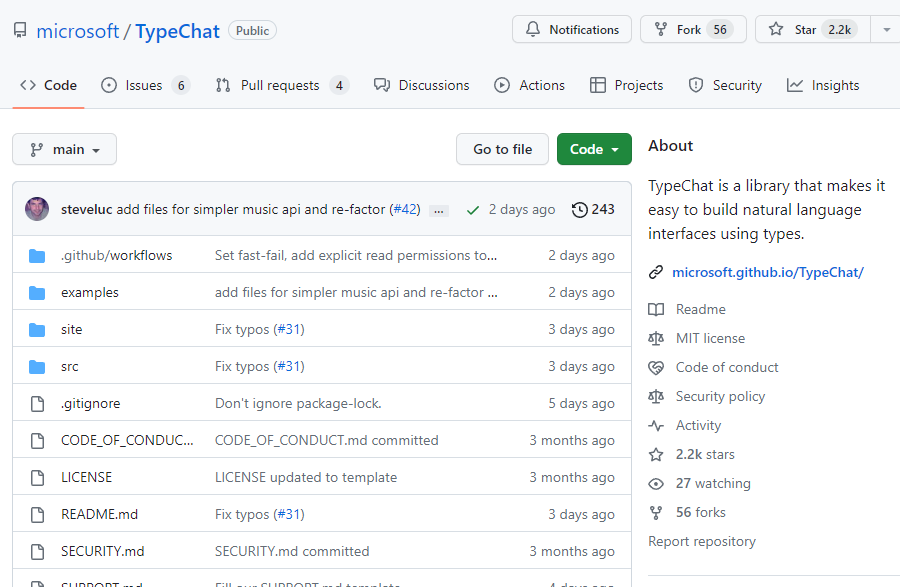900x587 pixels.
Task: Open the Insights tab
Action: [823, 85]
